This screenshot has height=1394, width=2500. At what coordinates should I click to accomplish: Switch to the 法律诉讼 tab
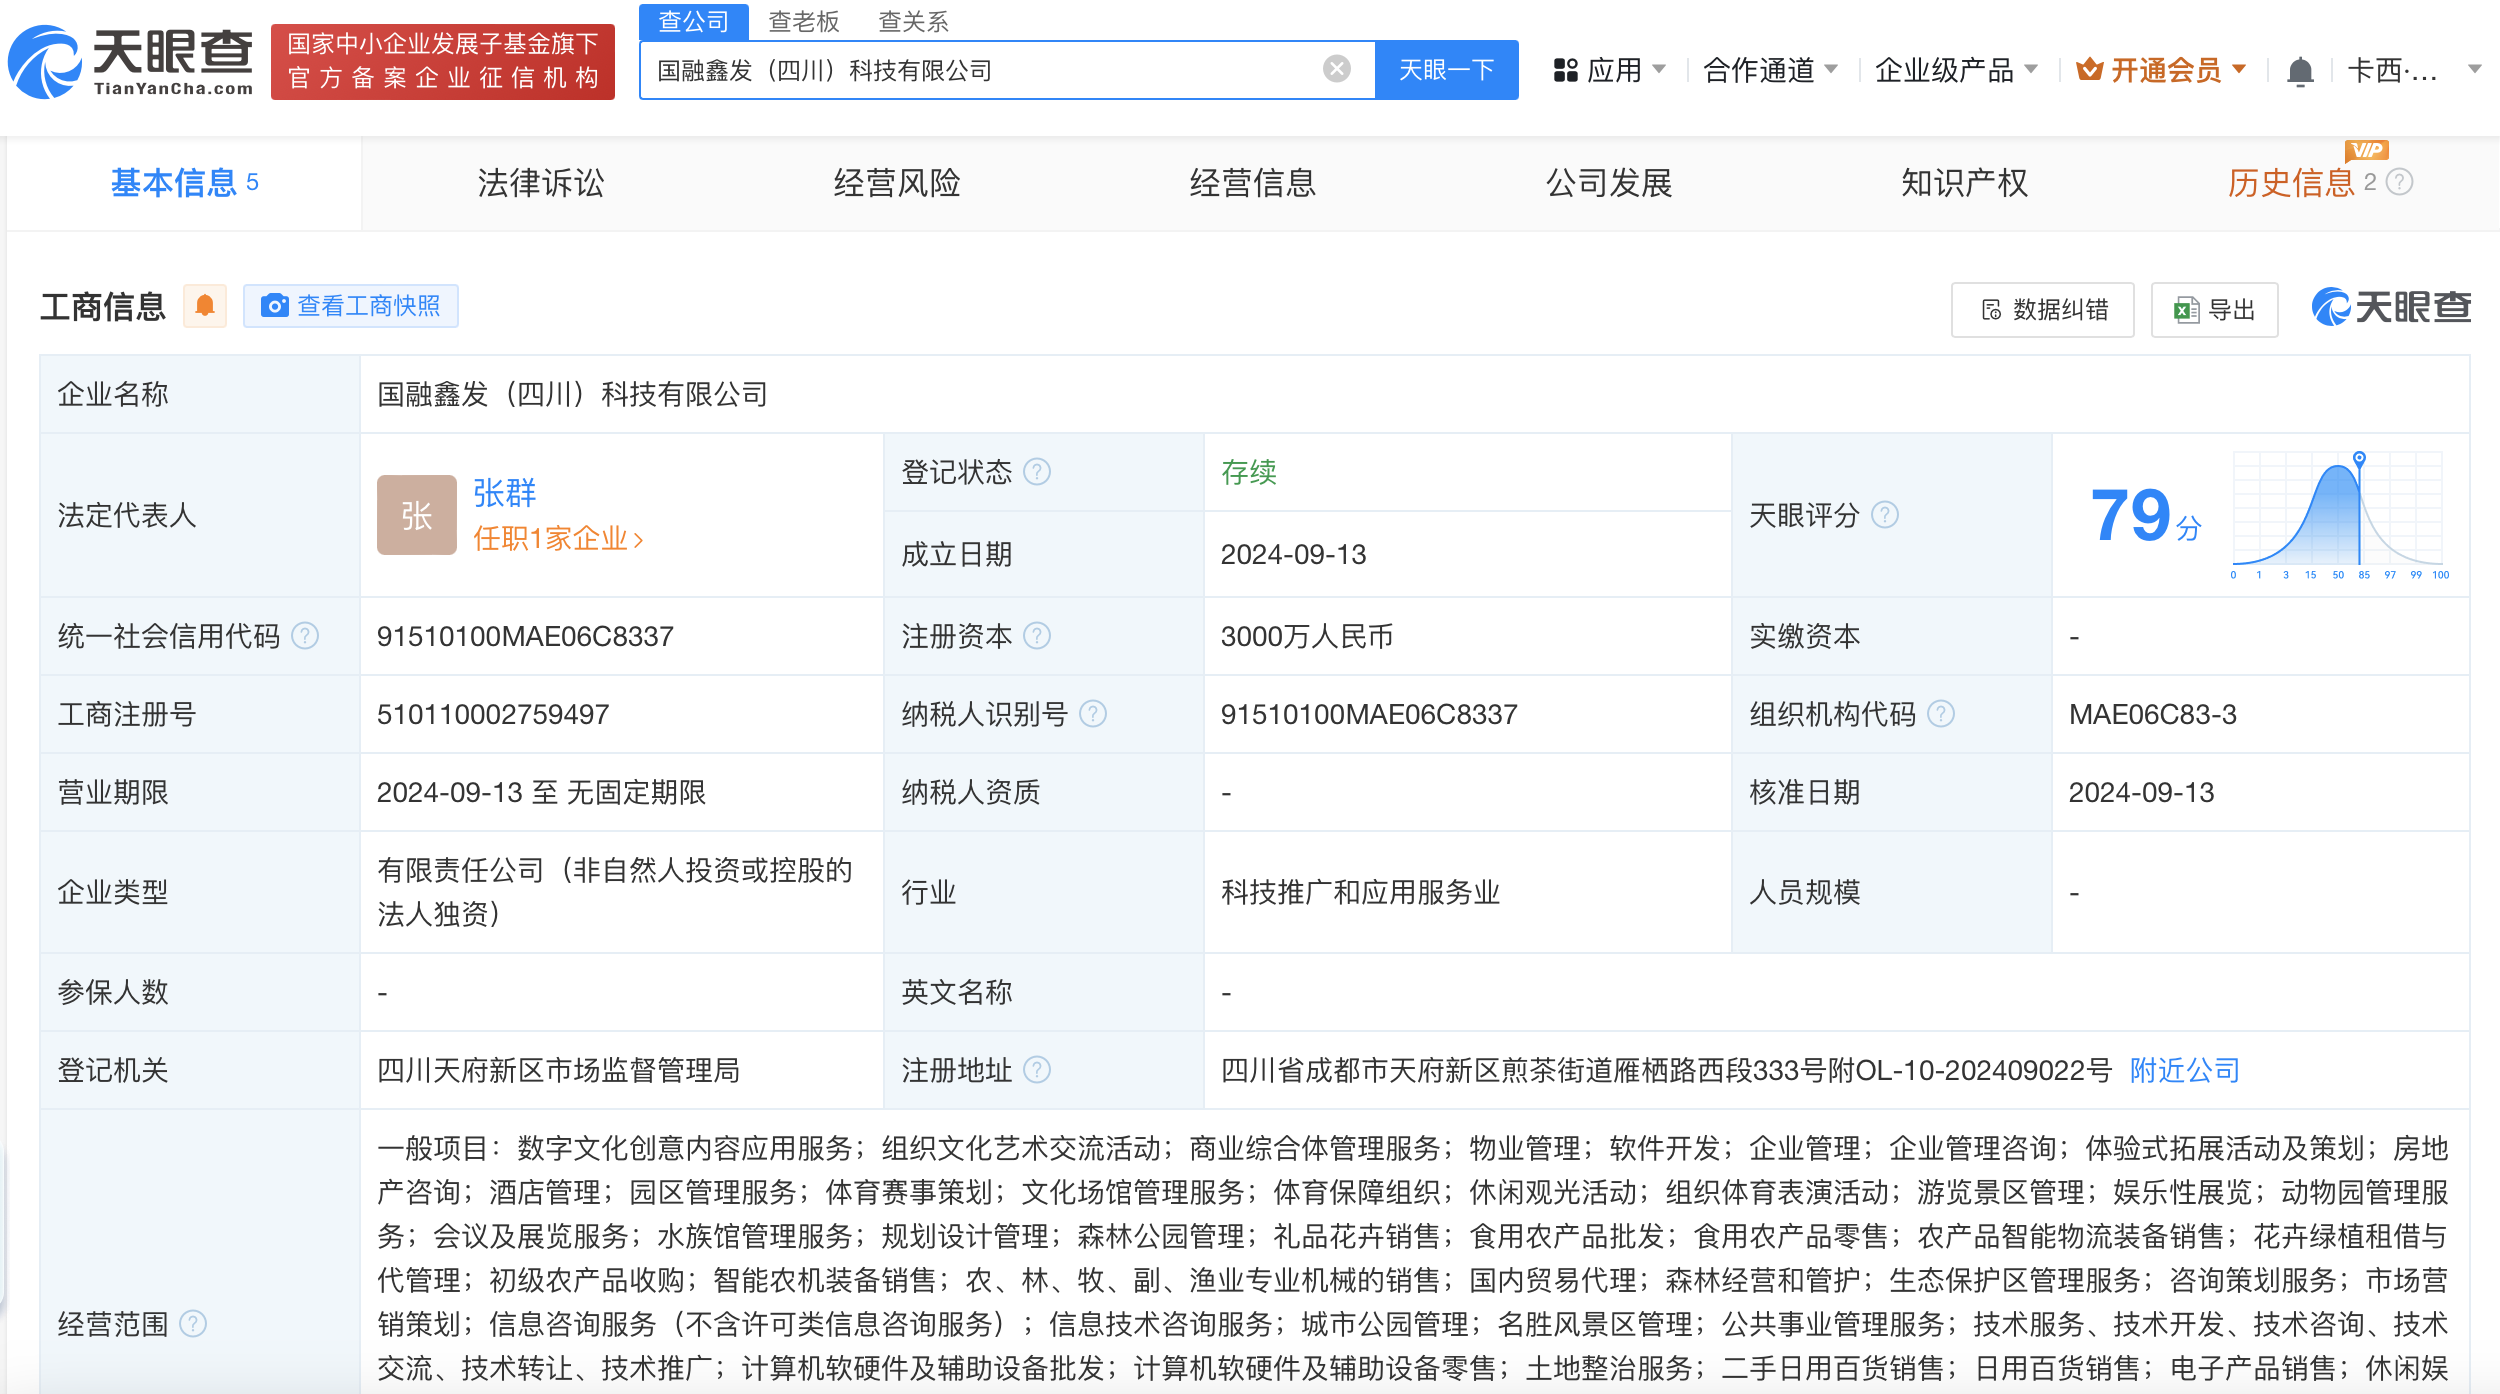541,183
